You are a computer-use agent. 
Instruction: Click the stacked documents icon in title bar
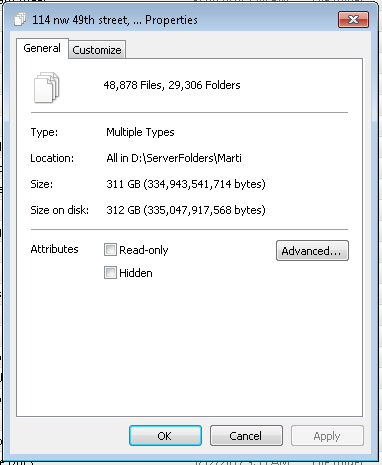20,20
